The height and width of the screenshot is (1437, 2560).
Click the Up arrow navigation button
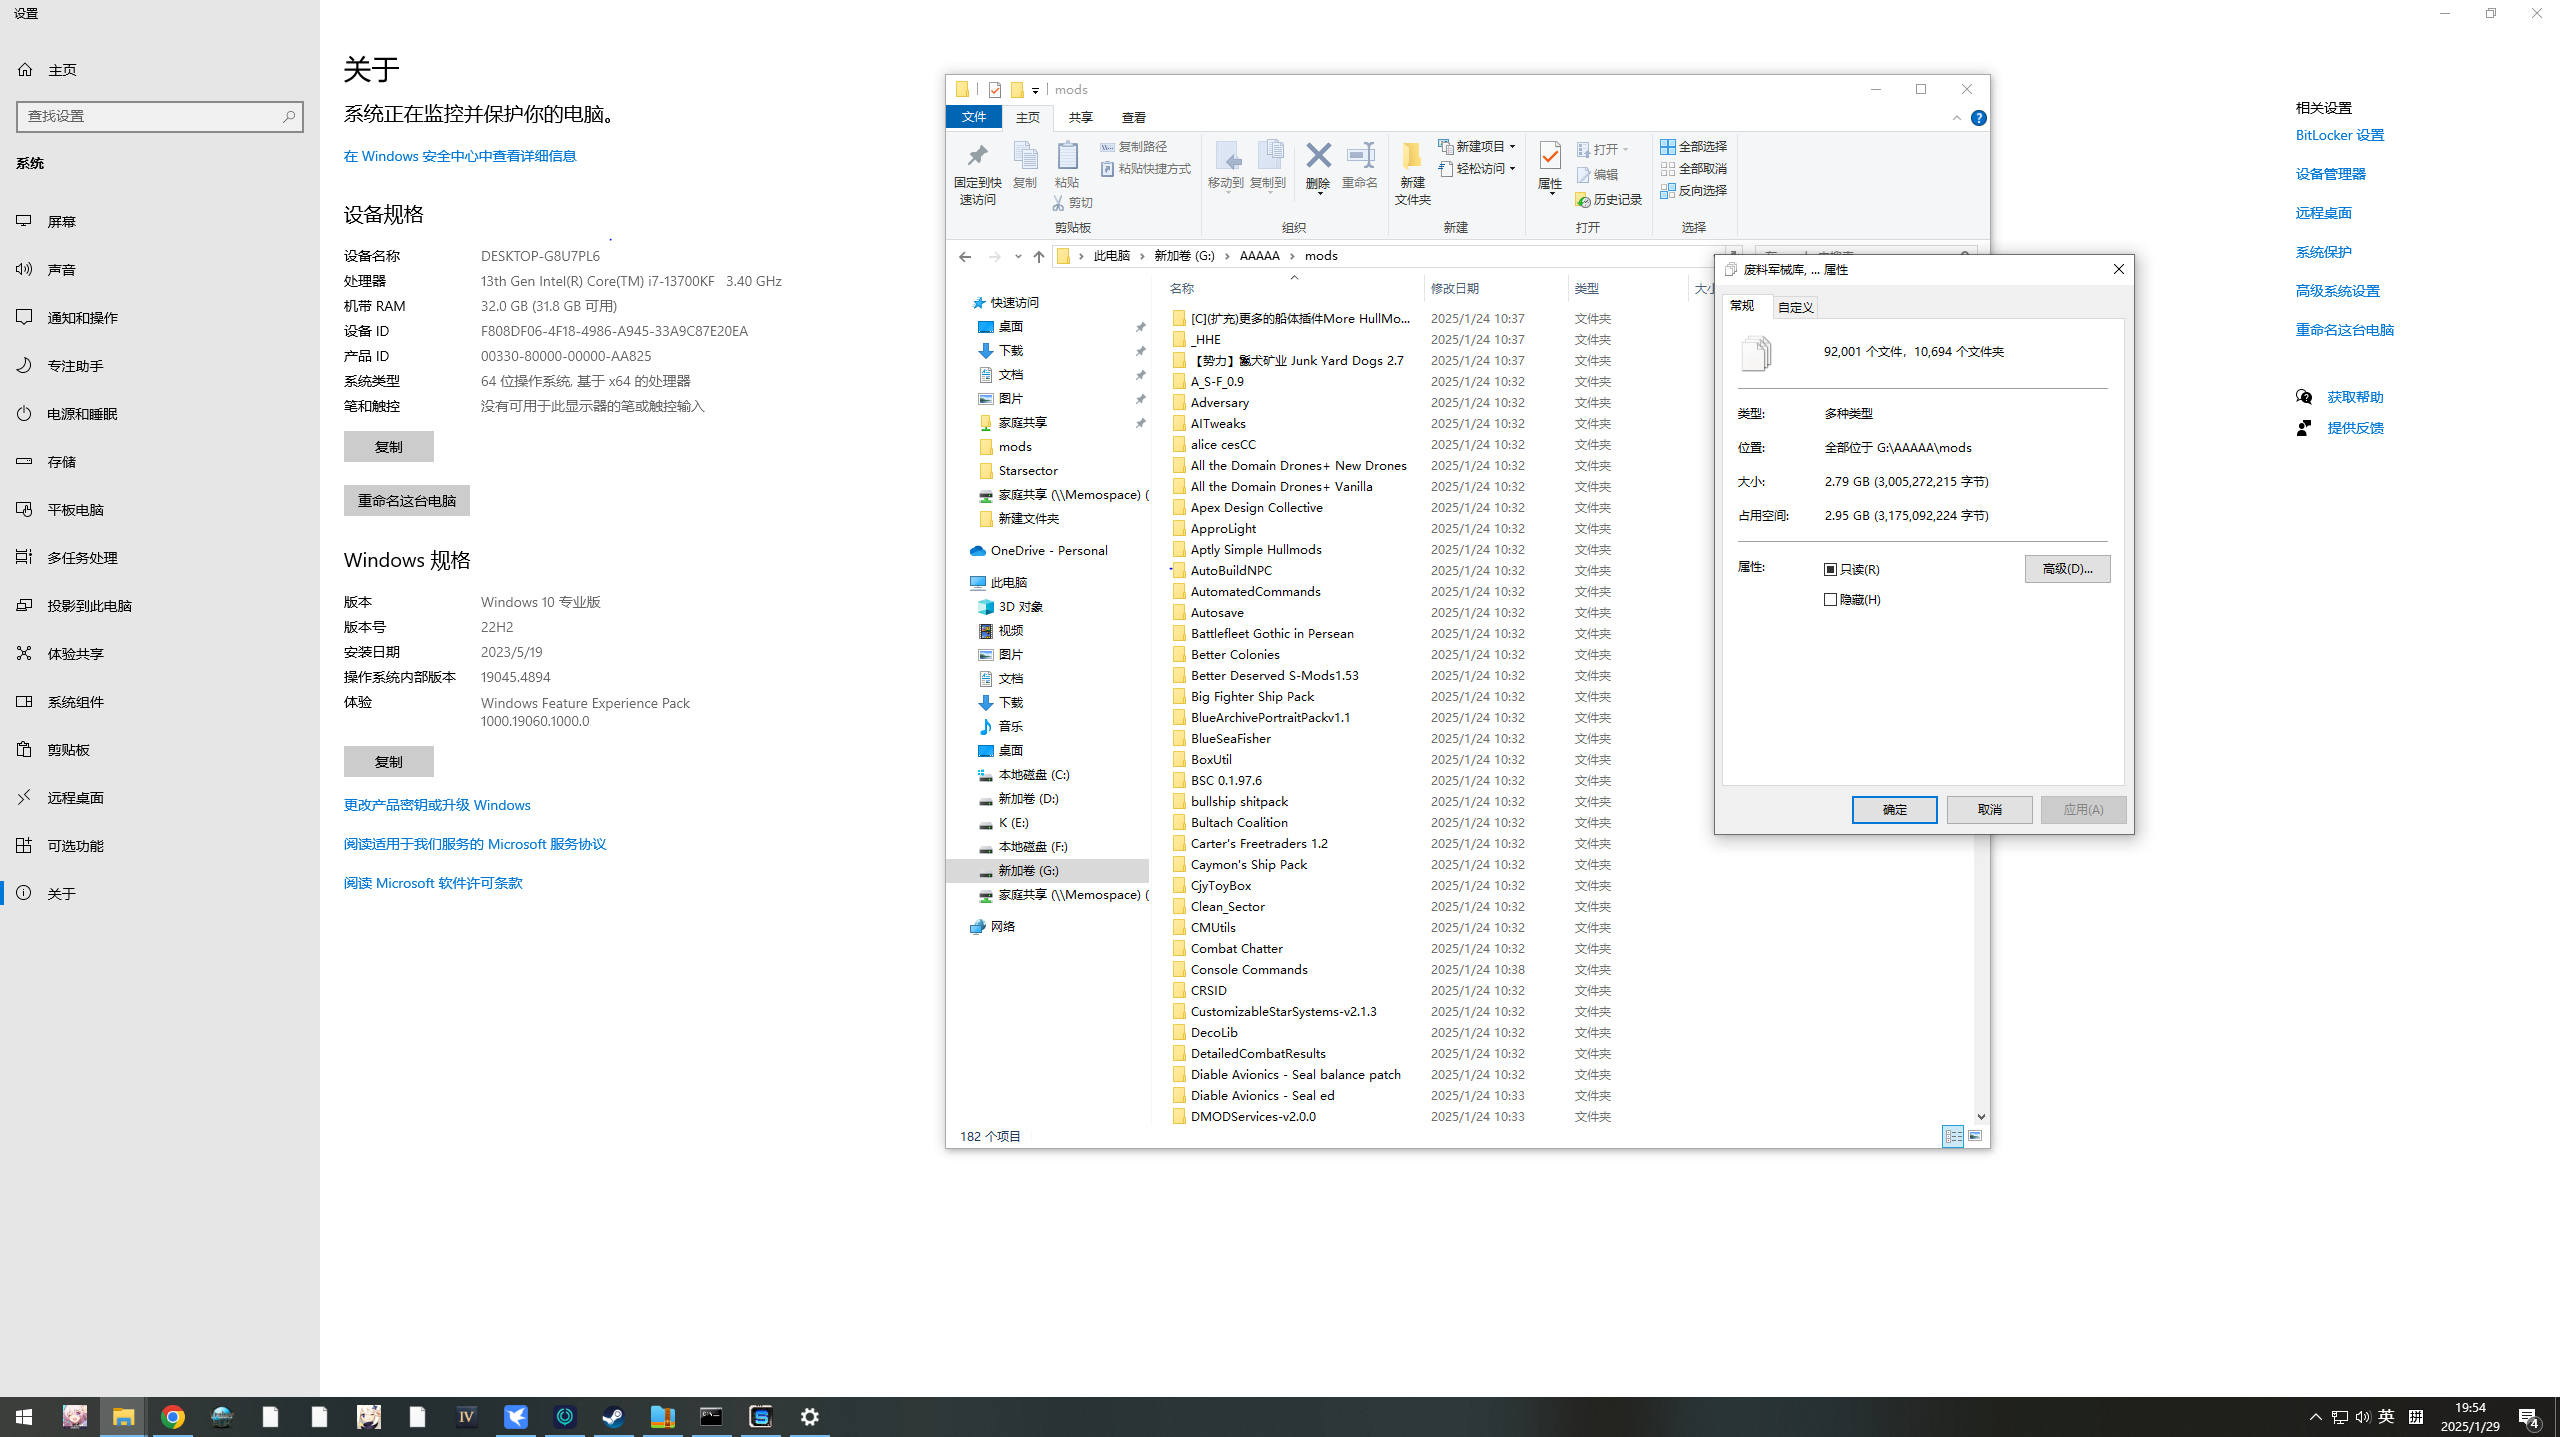pyautogui.click(x=1039, y=256)
